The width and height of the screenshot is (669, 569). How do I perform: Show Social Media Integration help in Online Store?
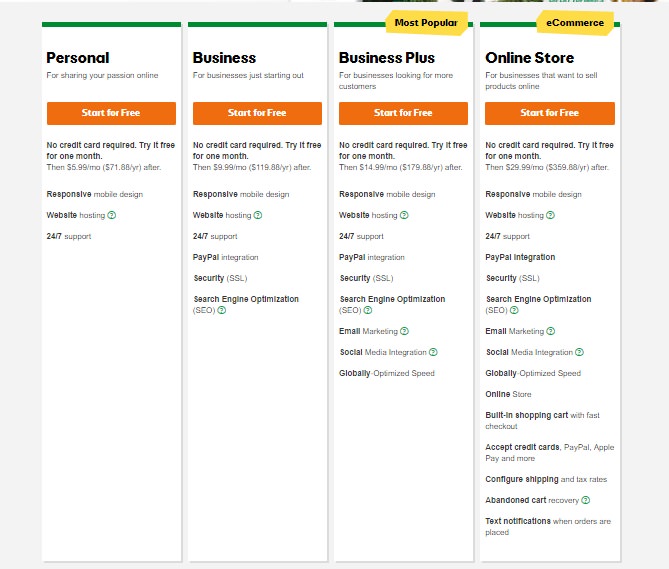point(579,352)
